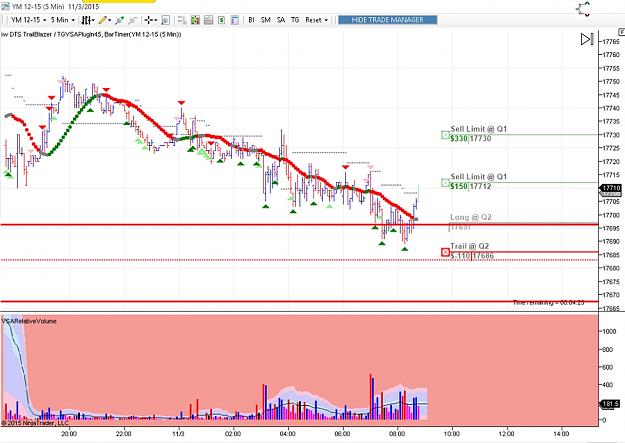Select the pencil drawing tools icon
625x443 pixels.
point(102,20)
